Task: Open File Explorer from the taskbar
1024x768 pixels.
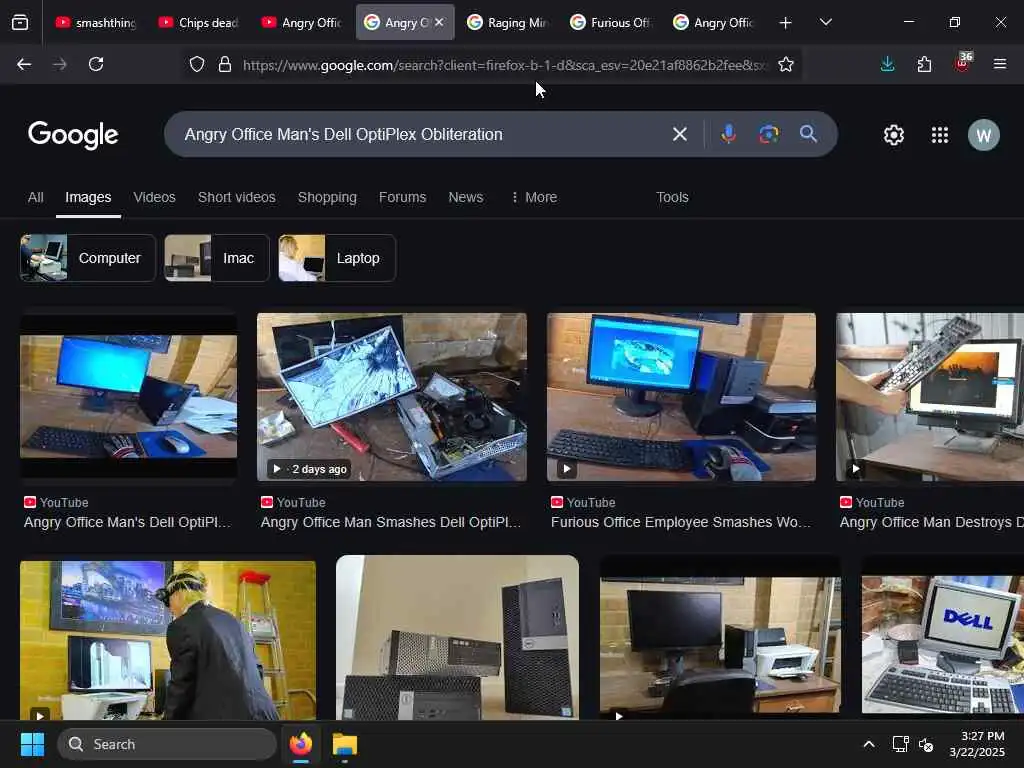Action: coord(345,744)
